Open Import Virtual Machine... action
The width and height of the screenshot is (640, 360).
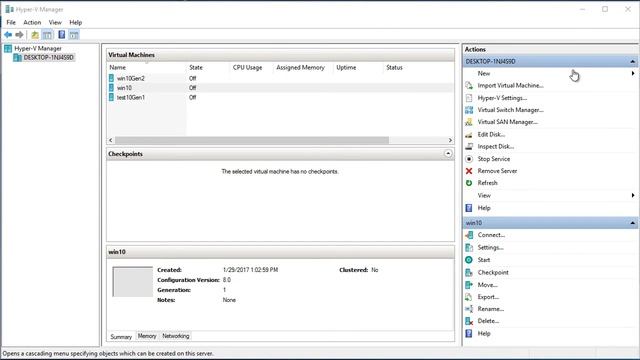coord(510,85)
